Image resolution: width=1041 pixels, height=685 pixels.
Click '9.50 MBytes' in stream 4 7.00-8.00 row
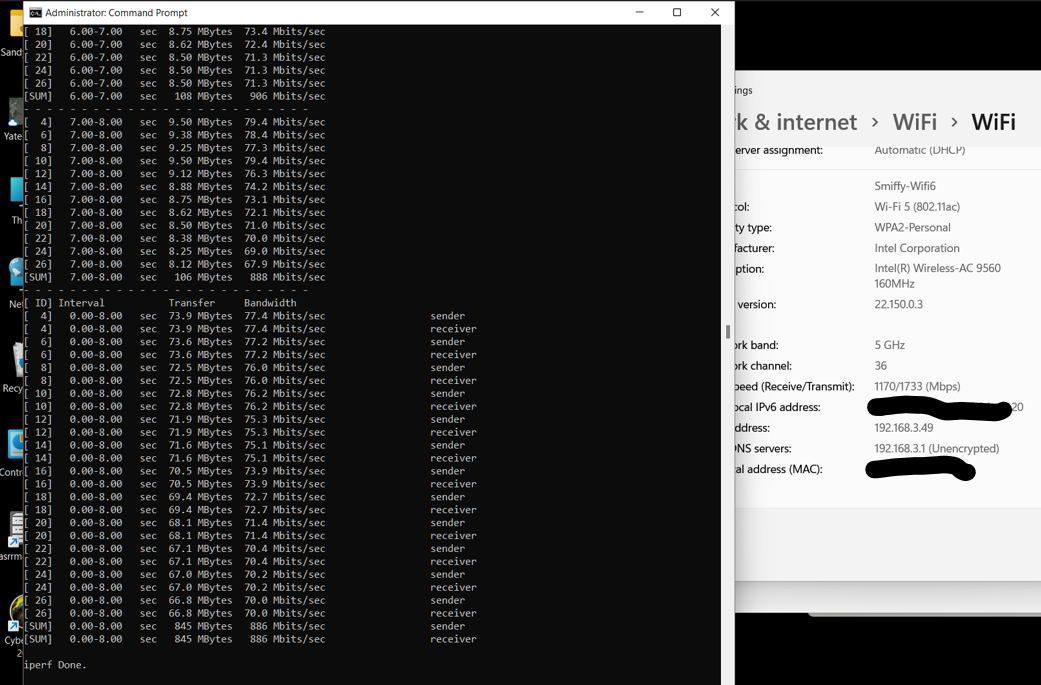200,122
